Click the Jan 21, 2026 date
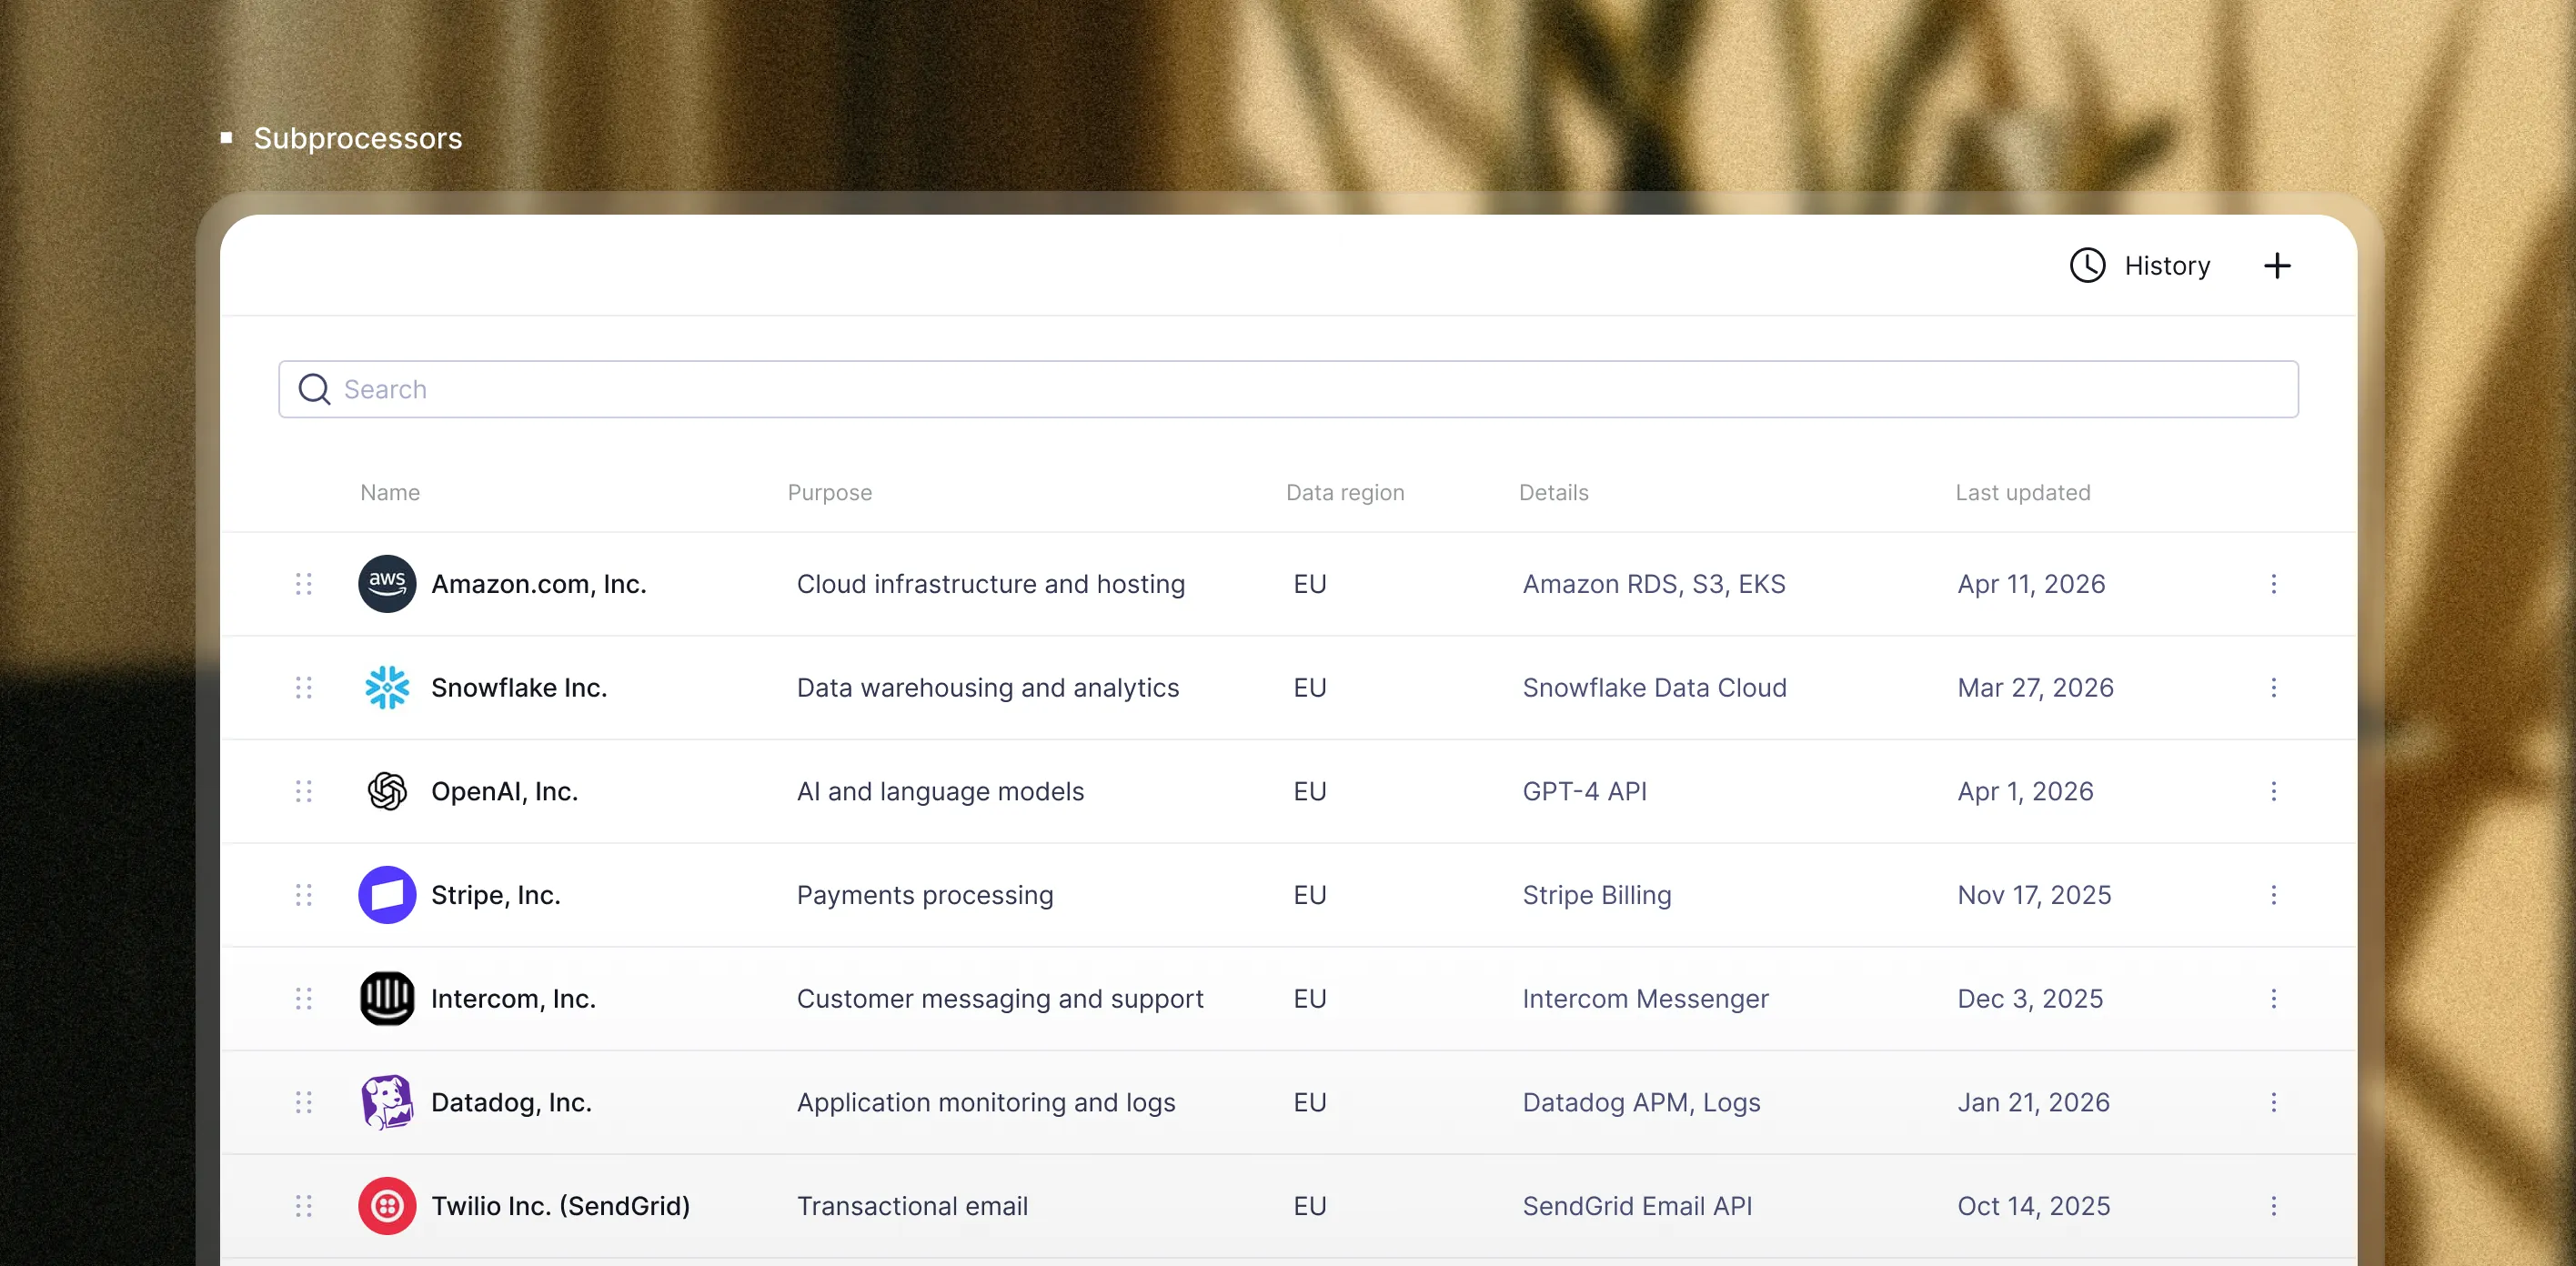The image size is (2576, 1266). point(2033,1102)
